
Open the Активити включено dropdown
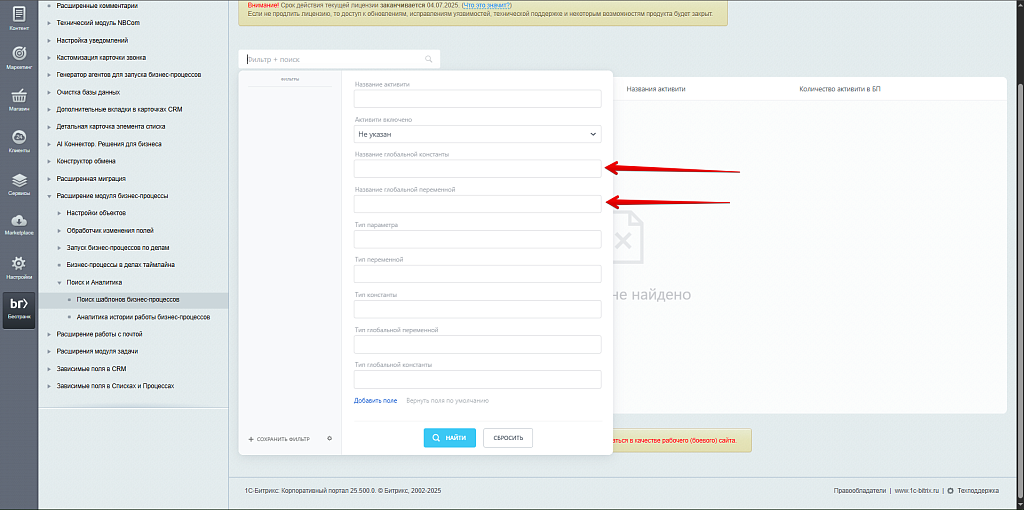pyautogui.click(x=477, y=134)
